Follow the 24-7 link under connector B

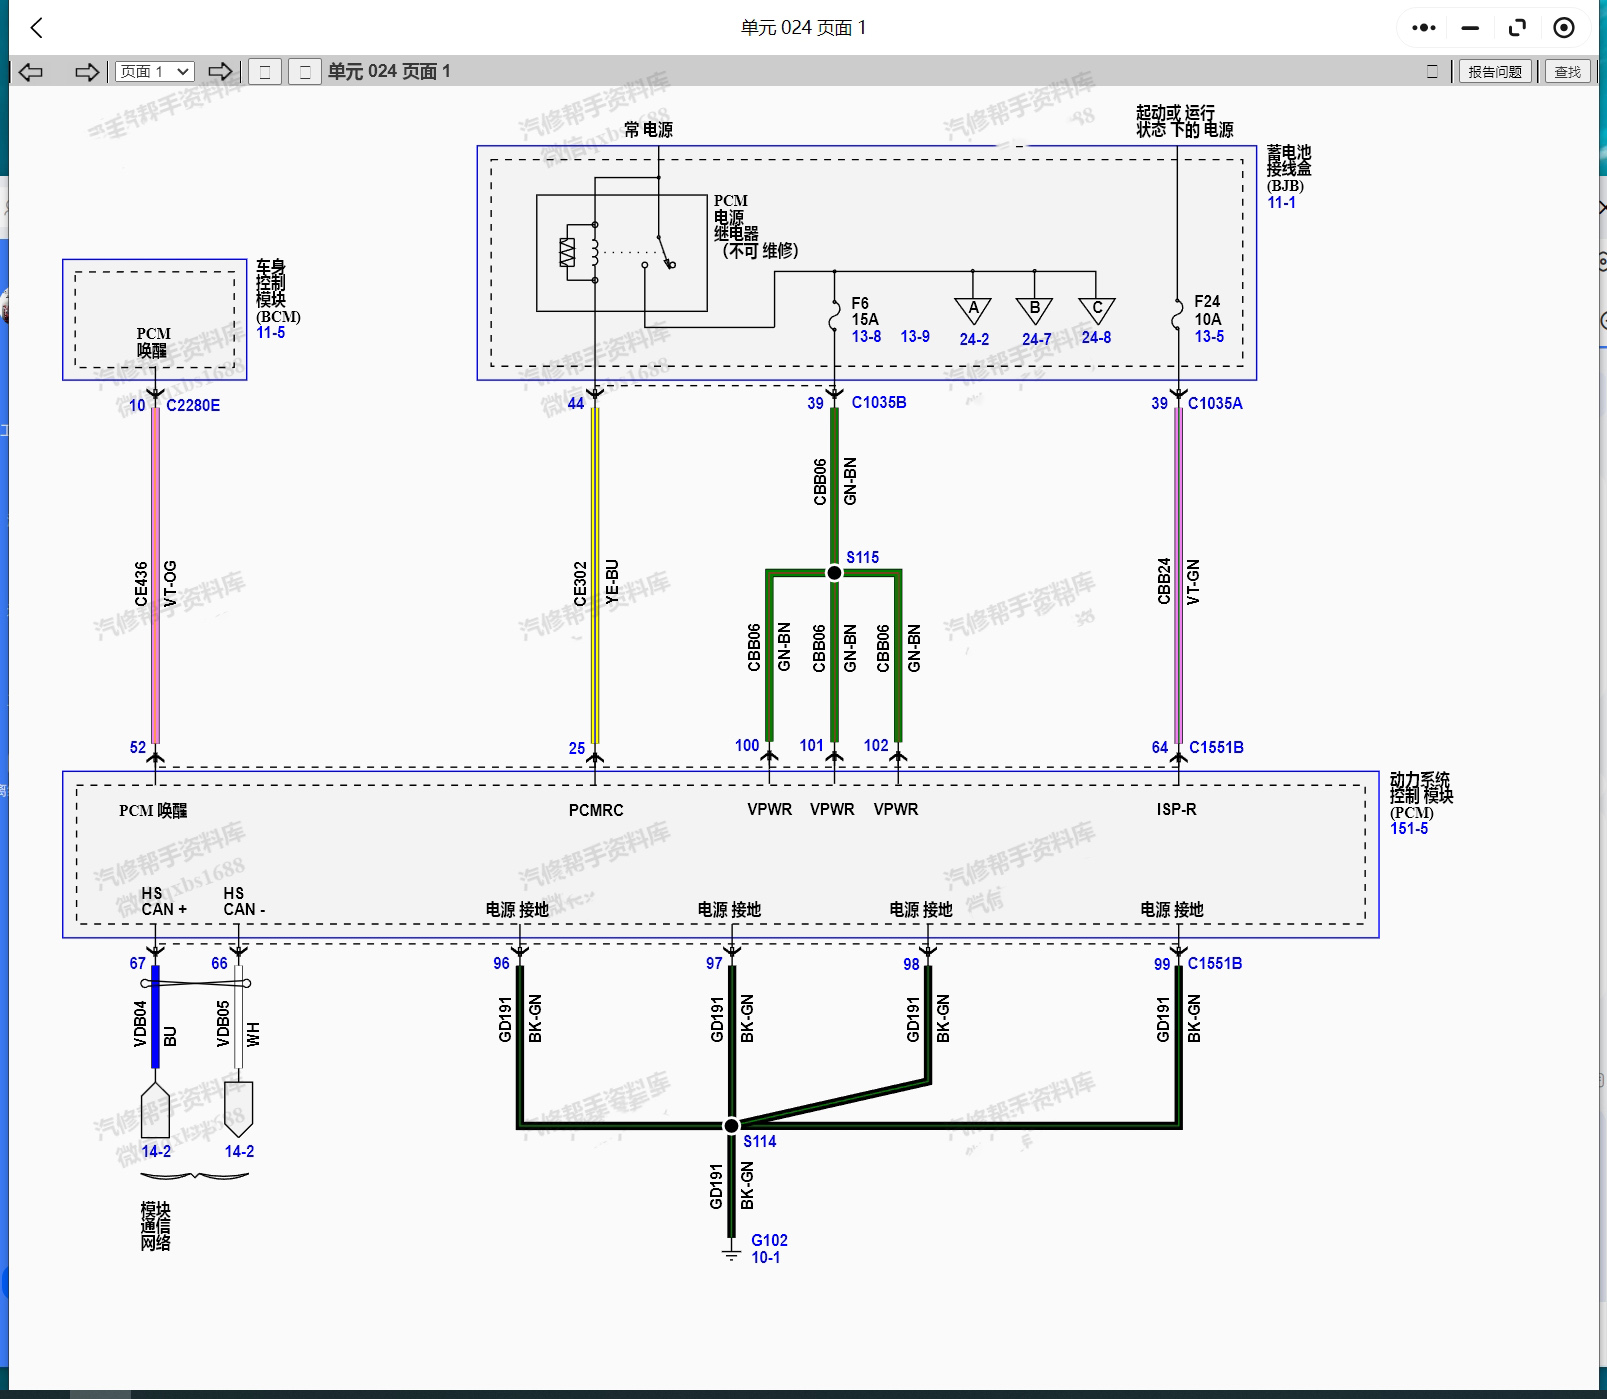1036,339
